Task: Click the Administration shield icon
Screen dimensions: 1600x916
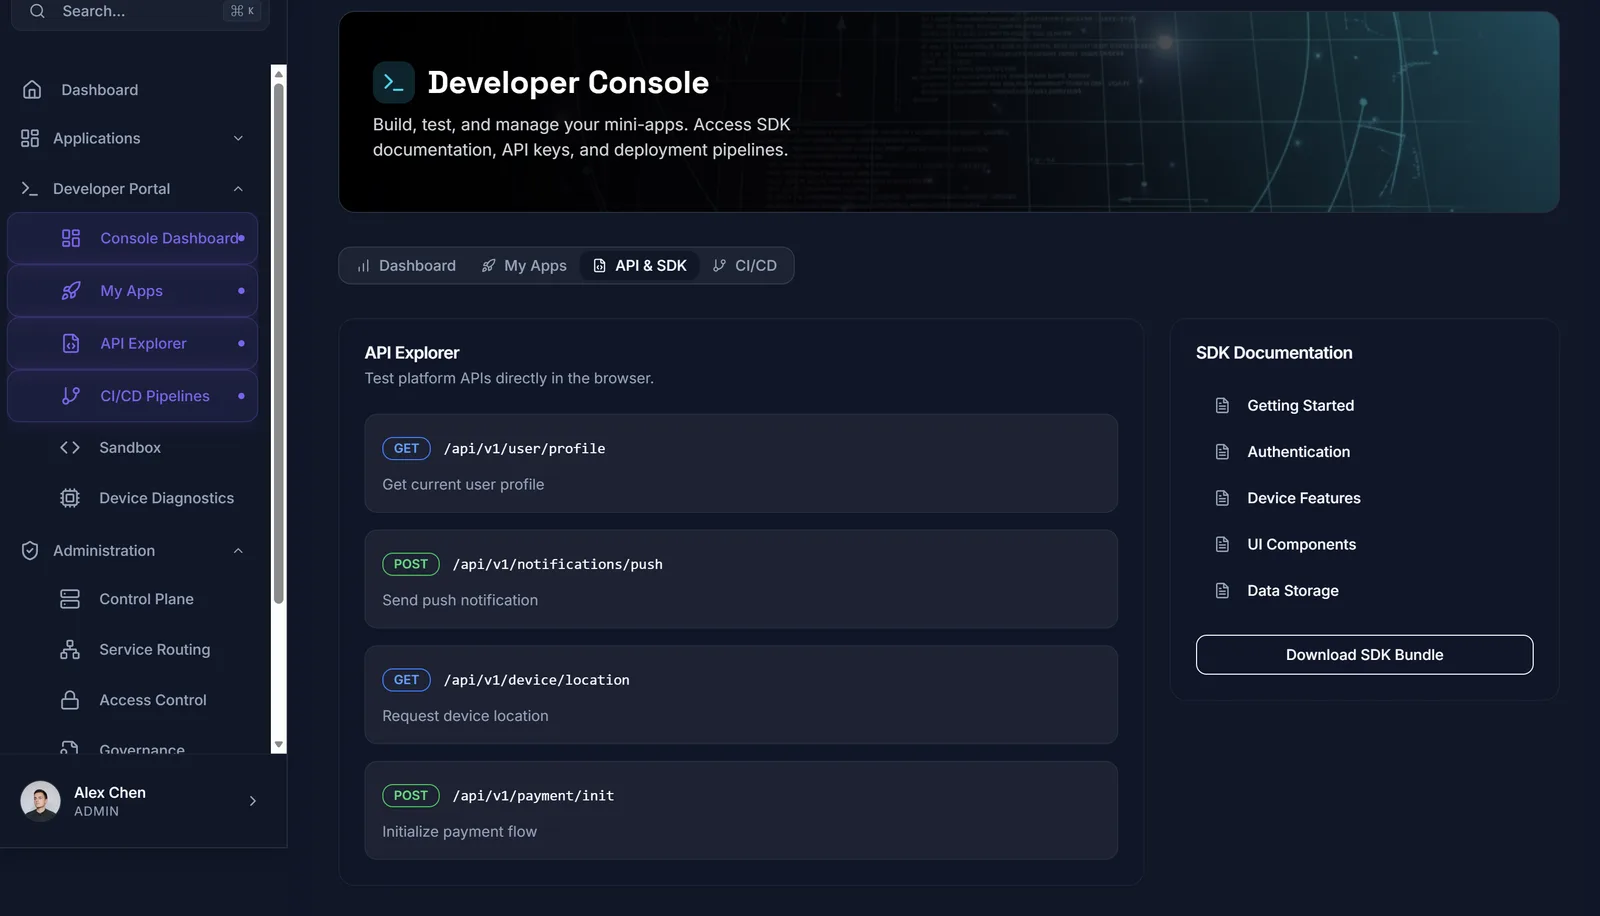Action: point(30,551)
